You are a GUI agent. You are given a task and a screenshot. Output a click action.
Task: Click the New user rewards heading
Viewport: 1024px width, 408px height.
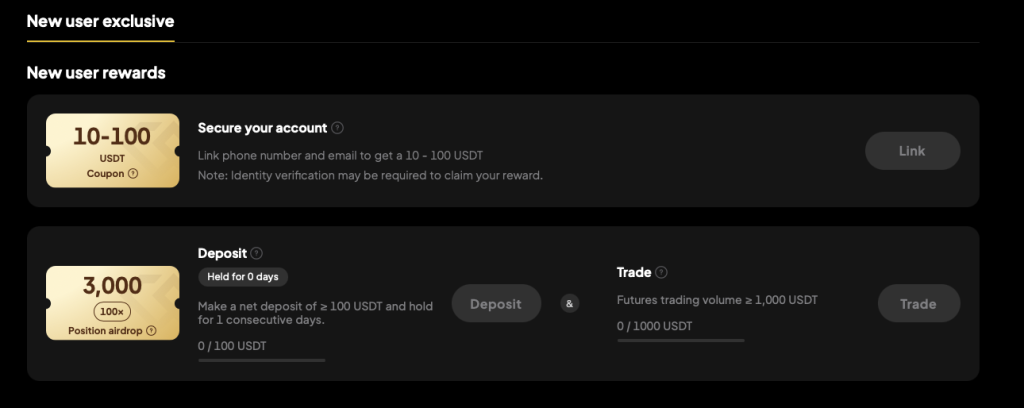96,73
